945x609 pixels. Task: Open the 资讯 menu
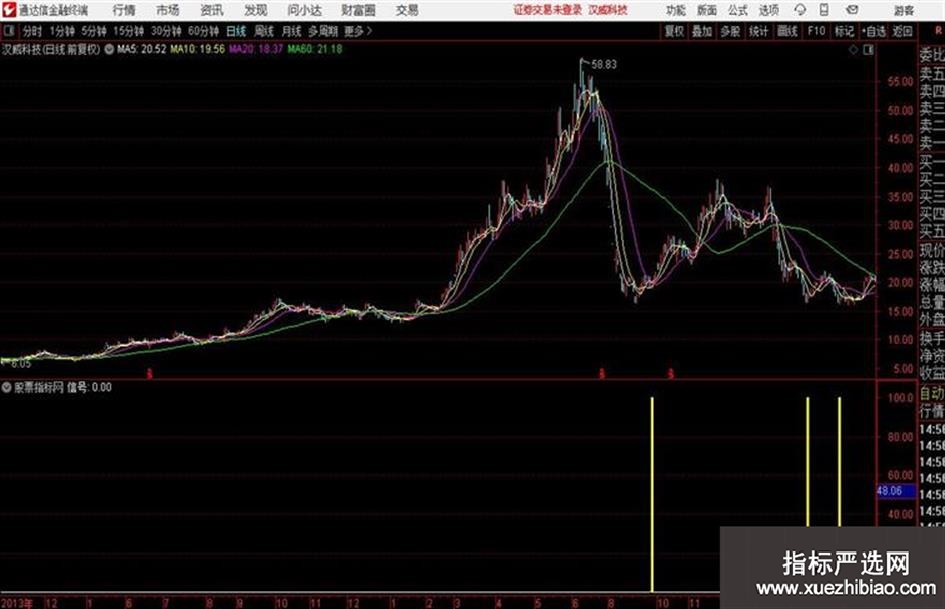tap(211, 10)
